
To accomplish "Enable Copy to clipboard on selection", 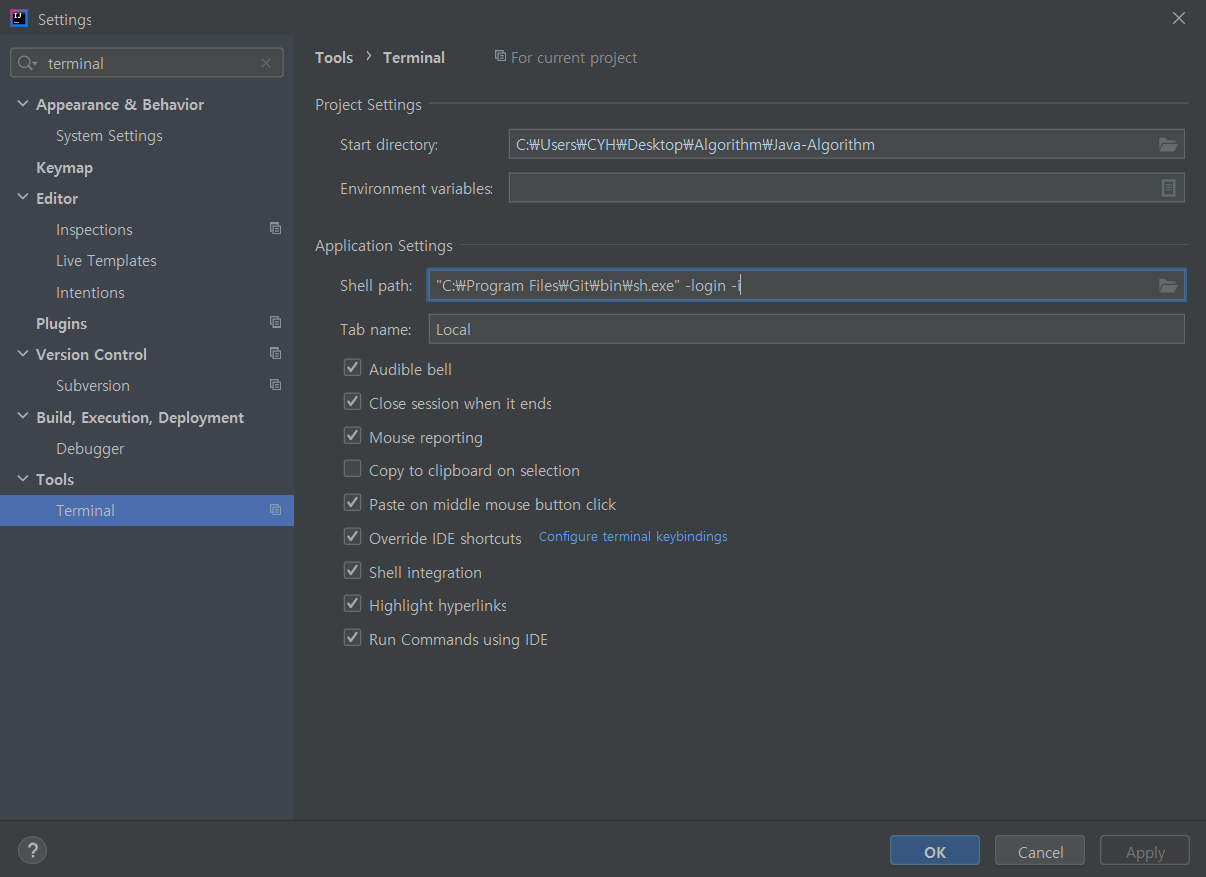I will 352,468.
